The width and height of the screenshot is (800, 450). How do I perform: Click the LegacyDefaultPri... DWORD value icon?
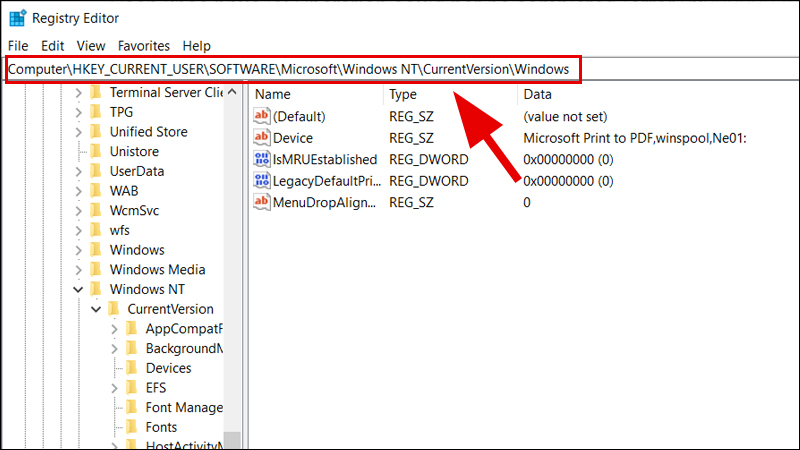pyautogui.click(x=262, y=181)
